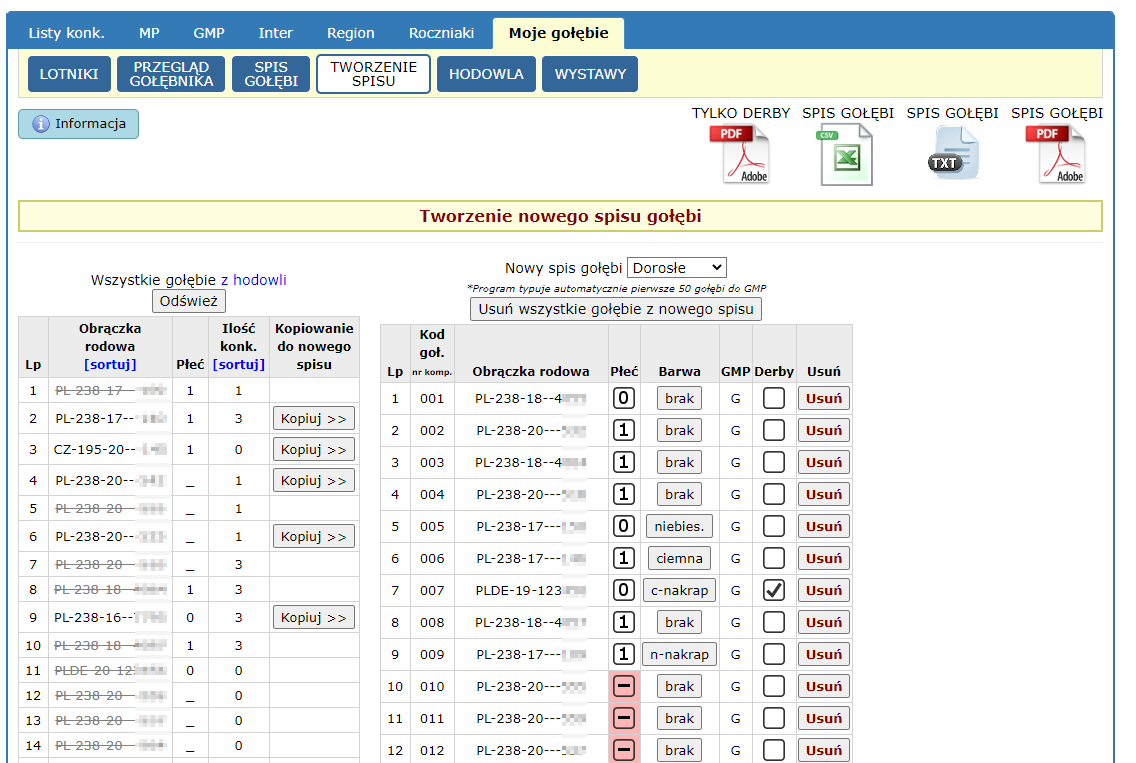Toggle sex indicator for pigeon code 001
1136x763 pixels.
(x=624, y=398)
